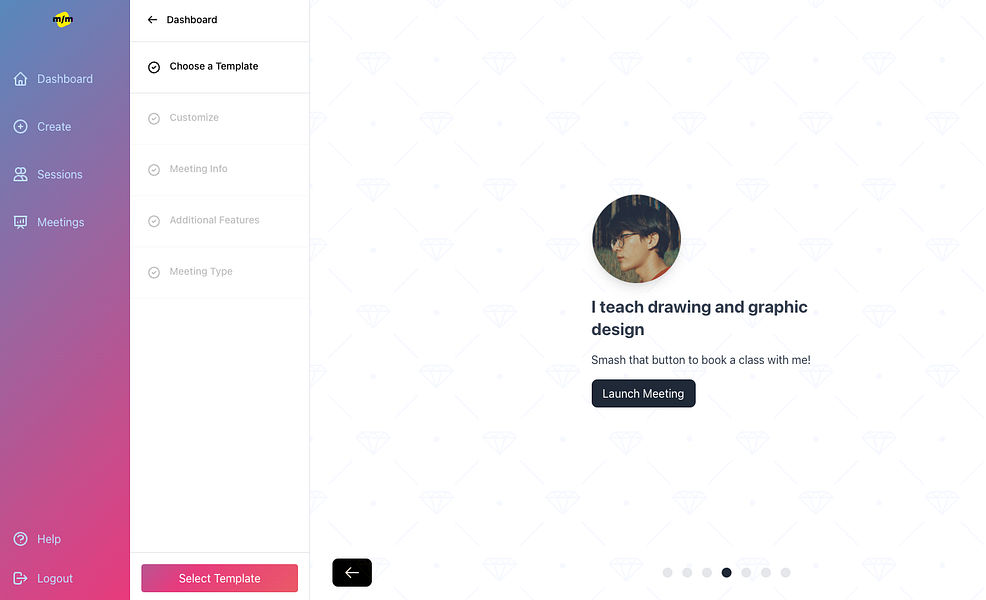Open the Additional Features step

pos(219,221)
